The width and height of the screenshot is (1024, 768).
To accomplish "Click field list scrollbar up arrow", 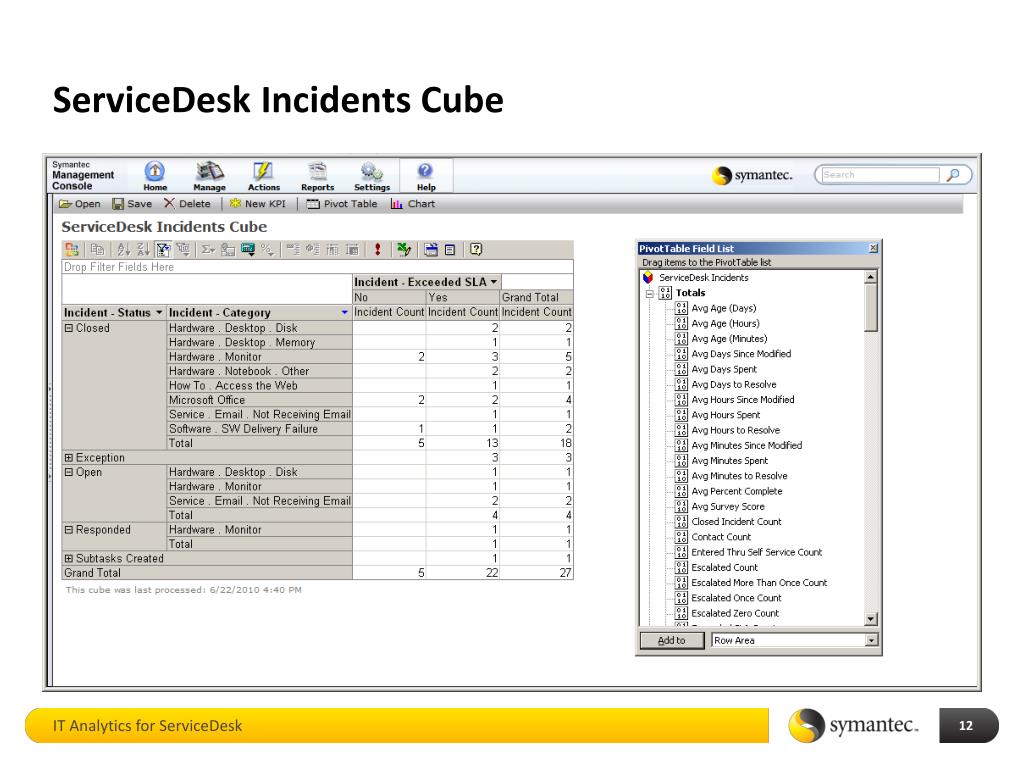I will [871, 278].
